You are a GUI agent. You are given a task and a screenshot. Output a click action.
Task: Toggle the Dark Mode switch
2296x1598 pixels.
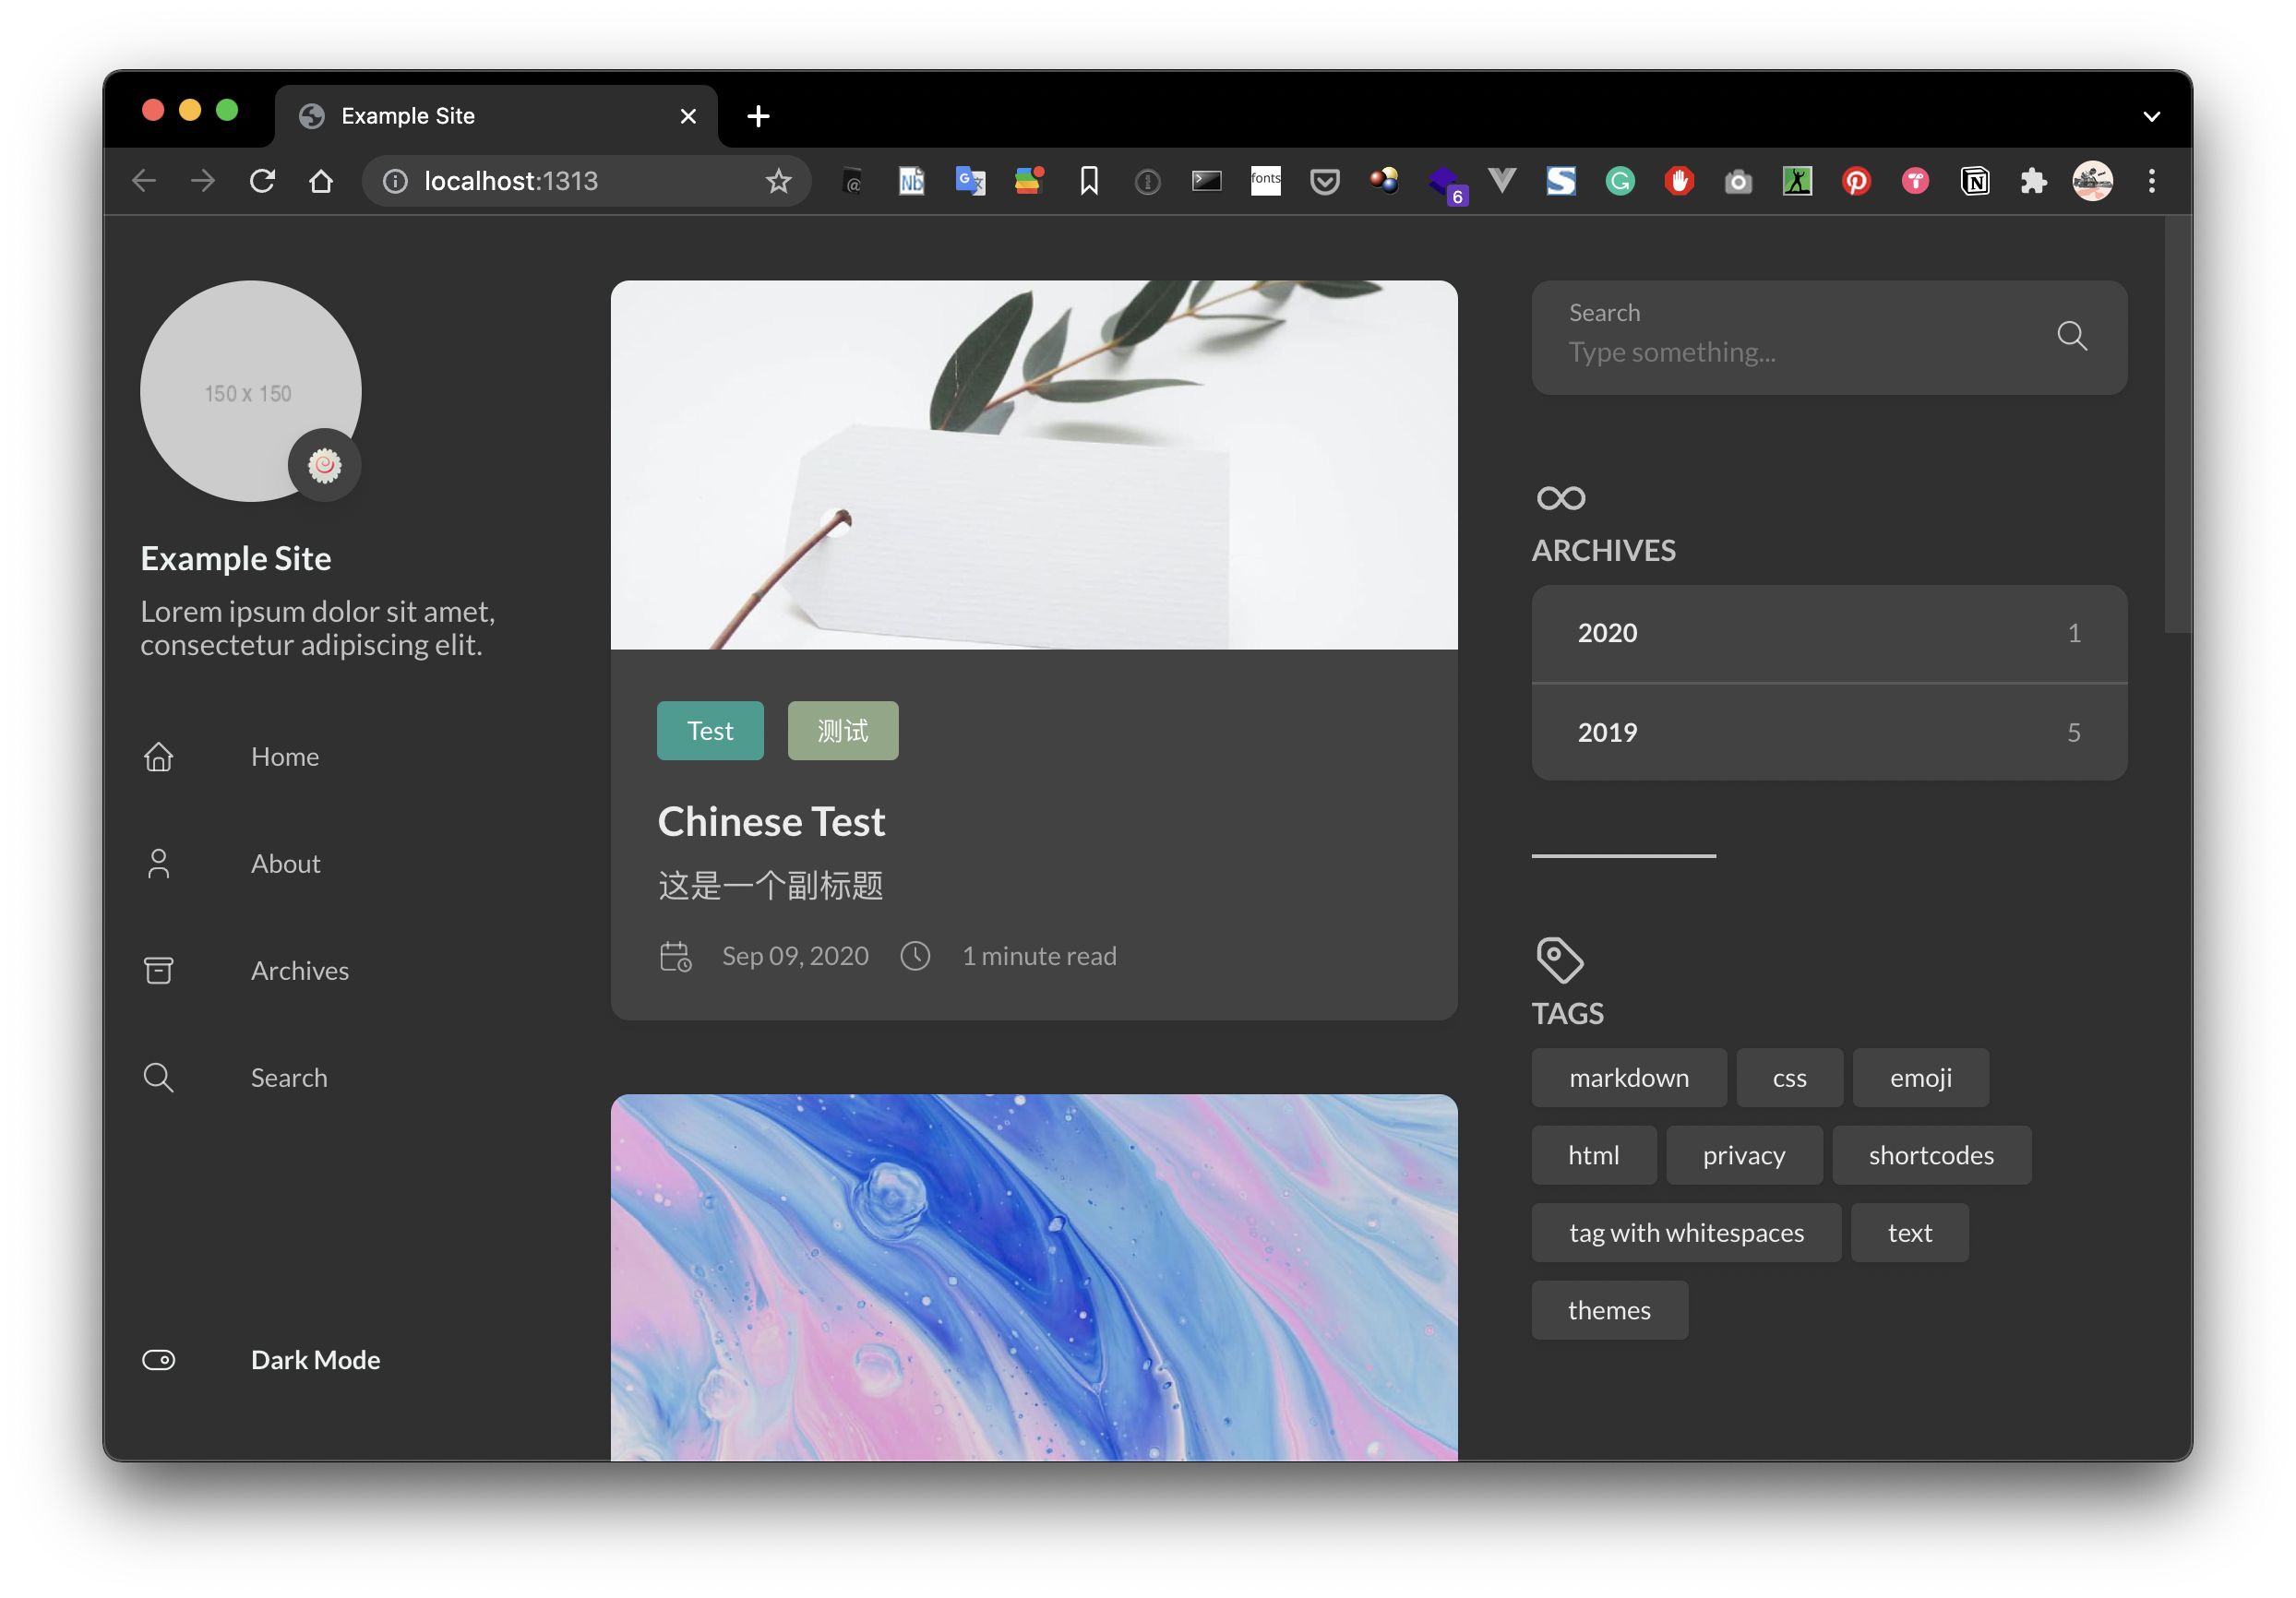pyautogui.click(x=159, y=1360)
